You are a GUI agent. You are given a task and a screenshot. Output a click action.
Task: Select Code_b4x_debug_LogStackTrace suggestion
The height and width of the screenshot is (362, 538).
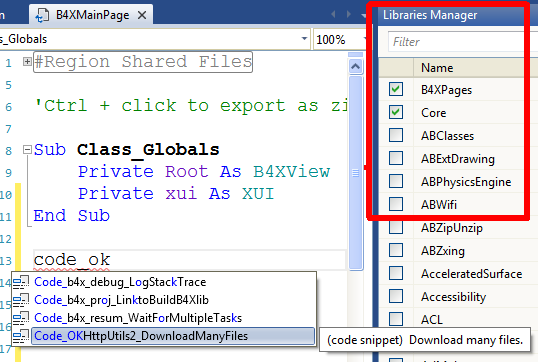coord(173,282)
